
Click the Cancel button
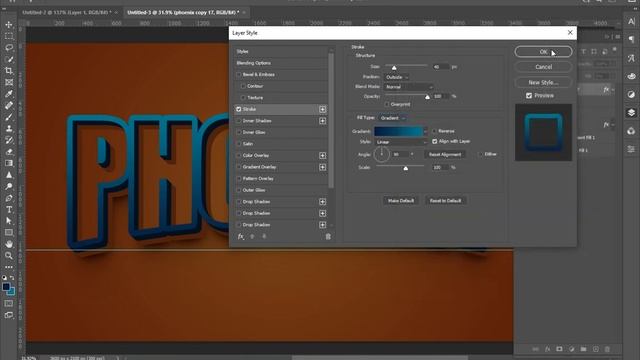coord(543,67)
